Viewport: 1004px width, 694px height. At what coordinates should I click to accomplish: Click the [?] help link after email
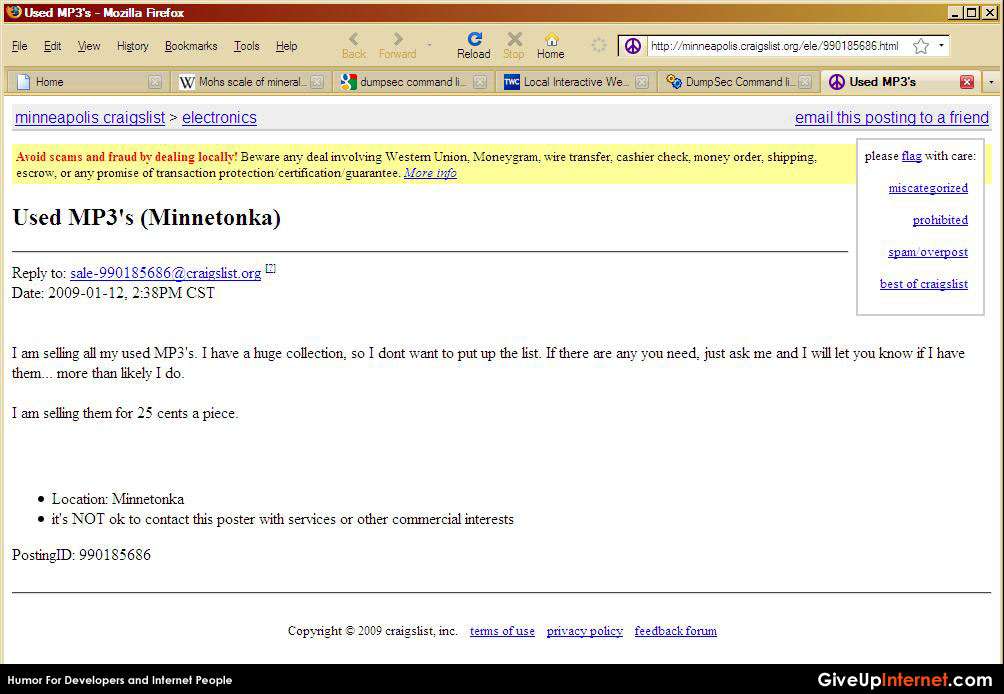pyautogui.click(x=271, y=268)
